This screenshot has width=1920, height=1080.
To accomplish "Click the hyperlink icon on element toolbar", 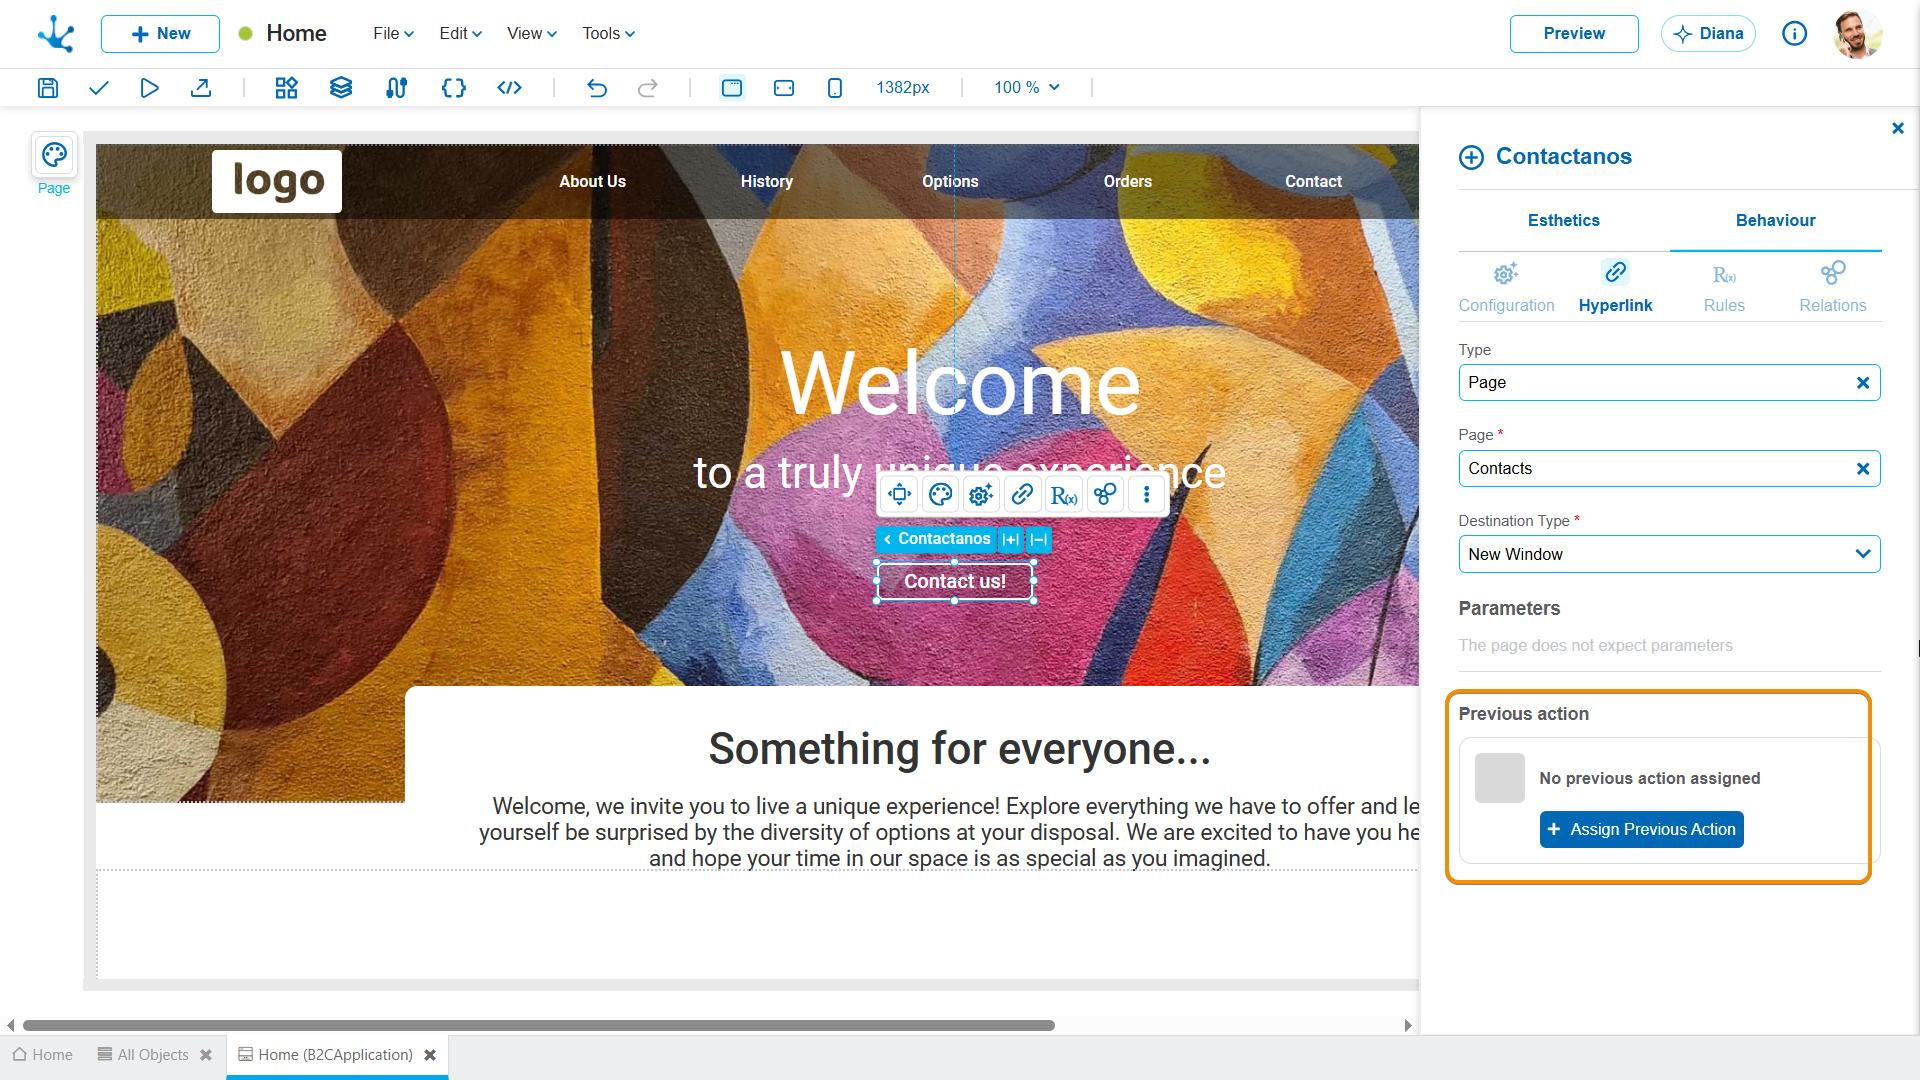I will pos(1022,495).
